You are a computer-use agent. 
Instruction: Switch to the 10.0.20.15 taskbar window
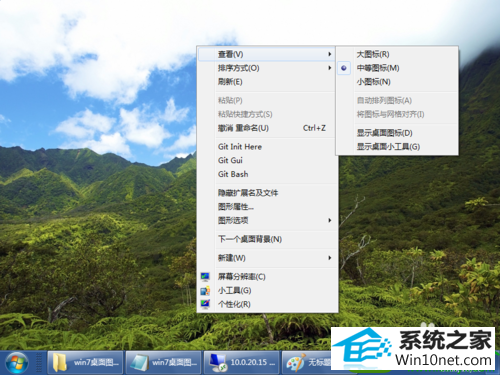[241, 363]
